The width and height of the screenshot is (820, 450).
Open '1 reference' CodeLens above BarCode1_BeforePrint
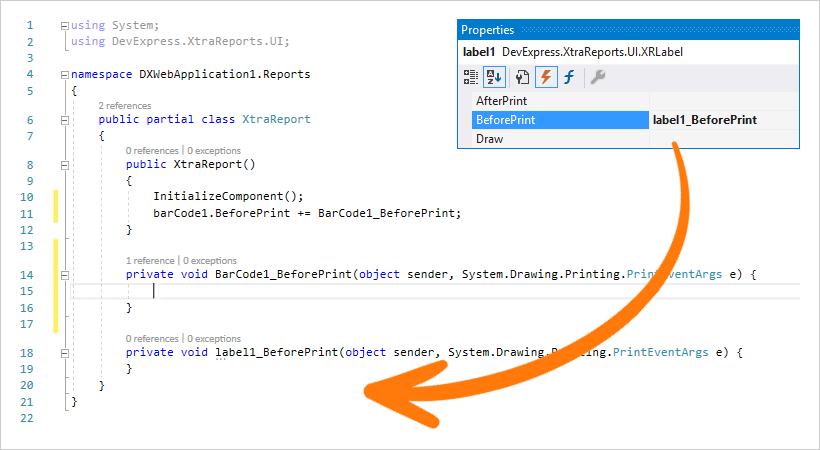150,261
